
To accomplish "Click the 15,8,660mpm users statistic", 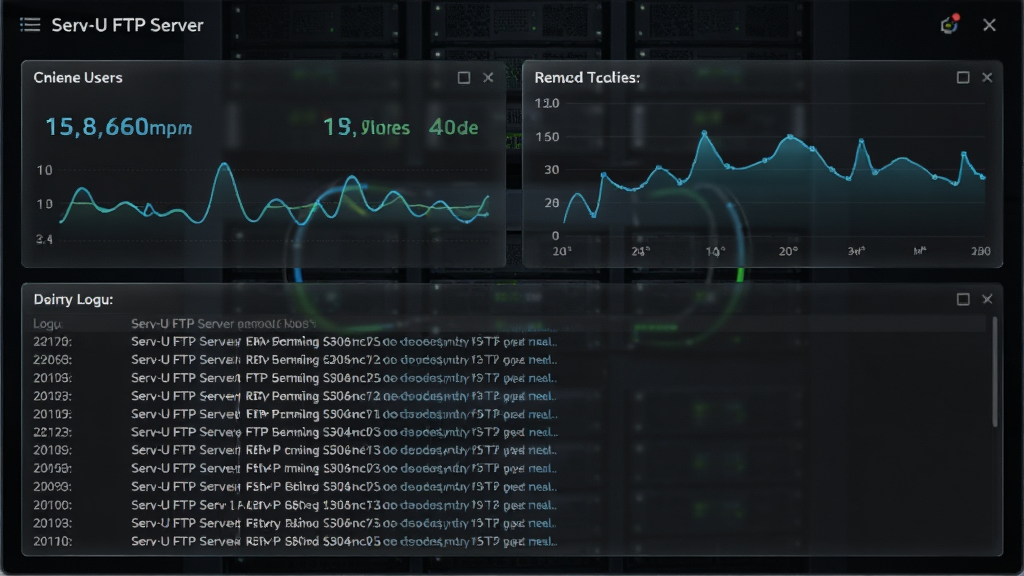I will pyautogui.click(x=119, y=127).
